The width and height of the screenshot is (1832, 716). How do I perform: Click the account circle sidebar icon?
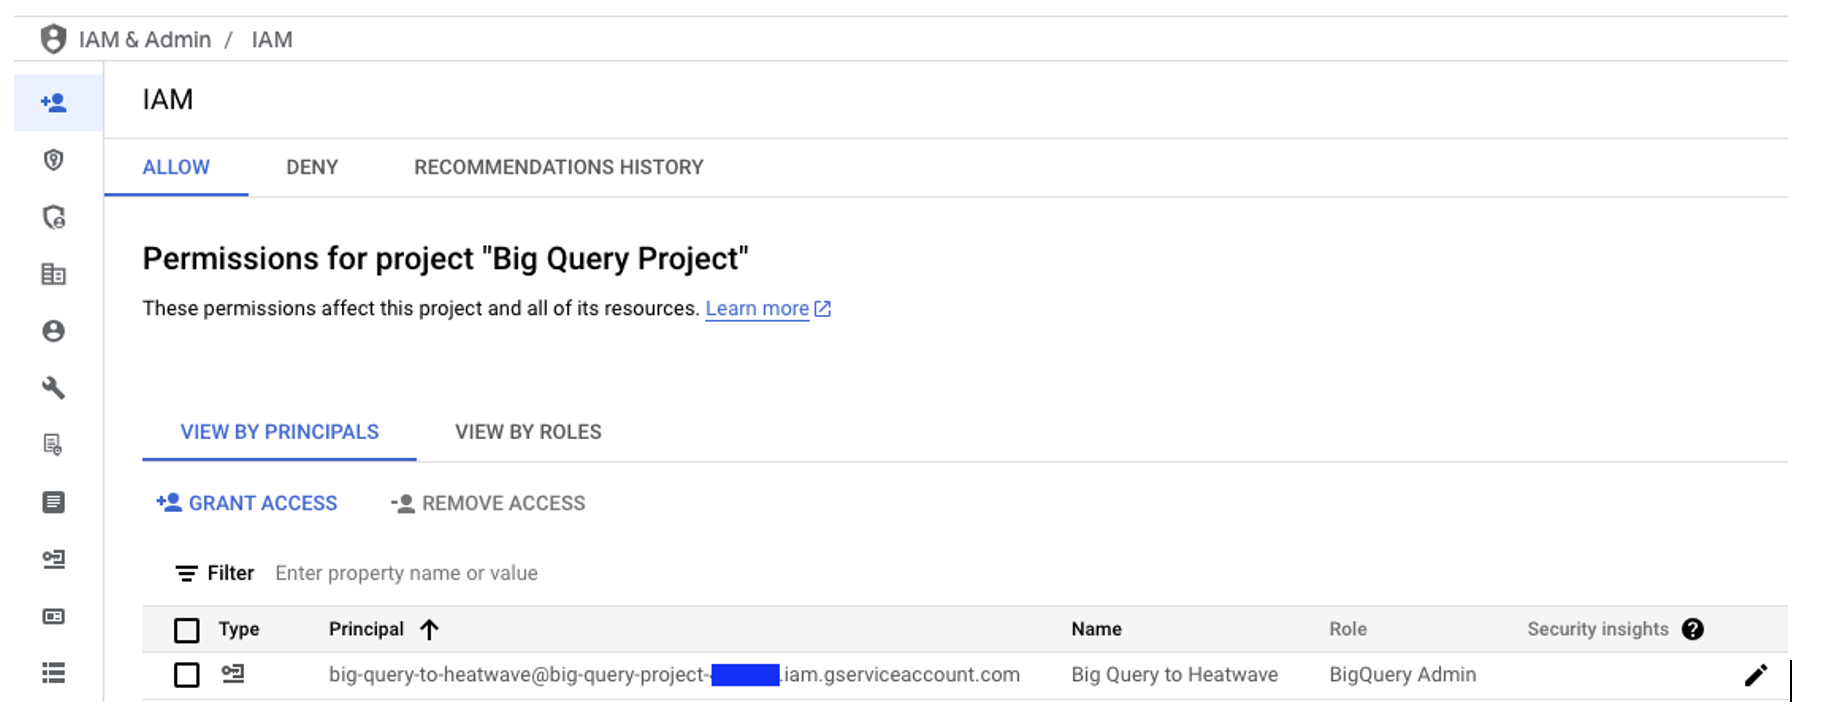click(54, 331)
